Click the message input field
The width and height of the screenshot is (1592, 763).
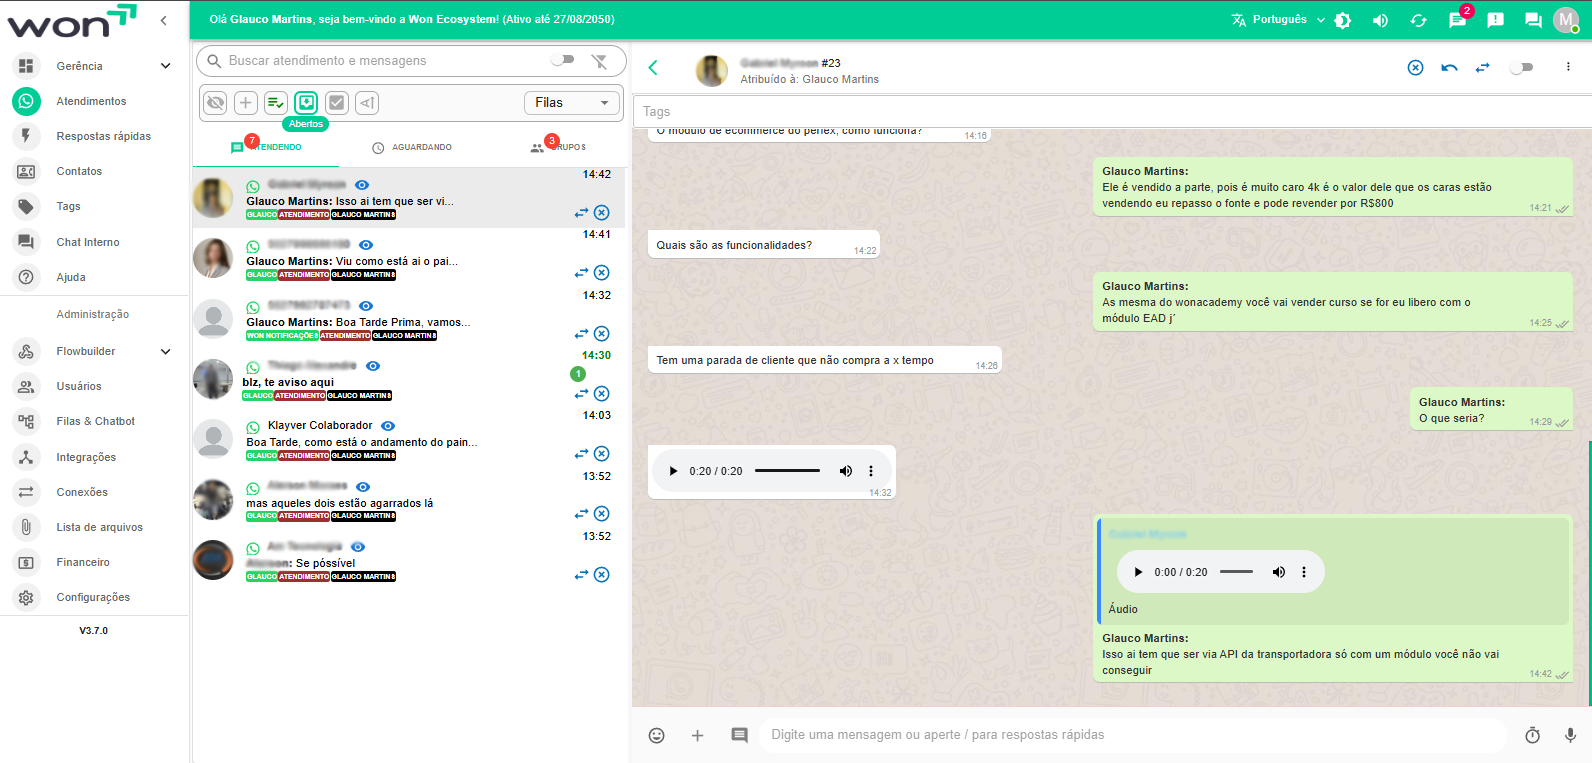pos(1133,735)
